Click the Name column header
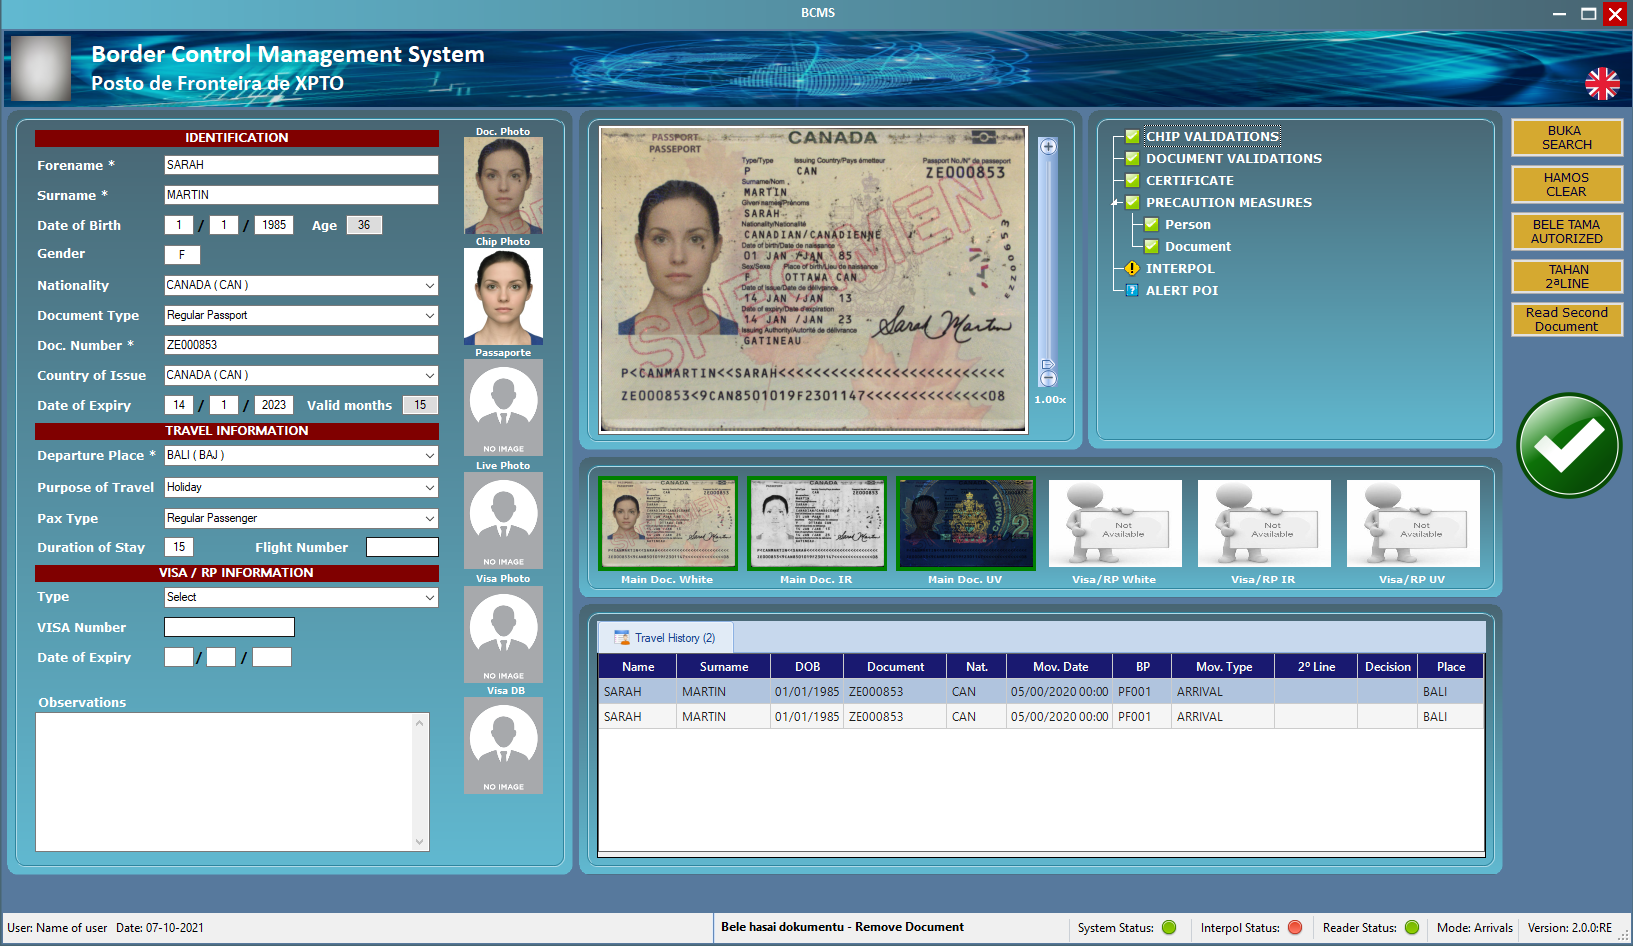The image size is (1633, 946). pos(638,667)
